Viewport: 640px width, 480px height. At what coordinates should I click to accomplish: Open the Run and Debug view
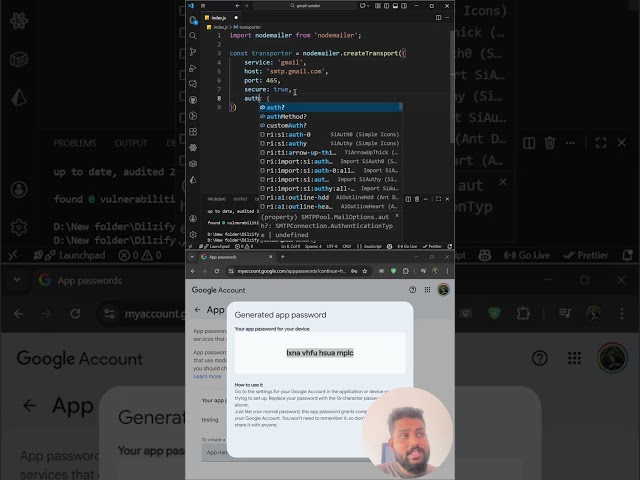(x=193, y=68)
